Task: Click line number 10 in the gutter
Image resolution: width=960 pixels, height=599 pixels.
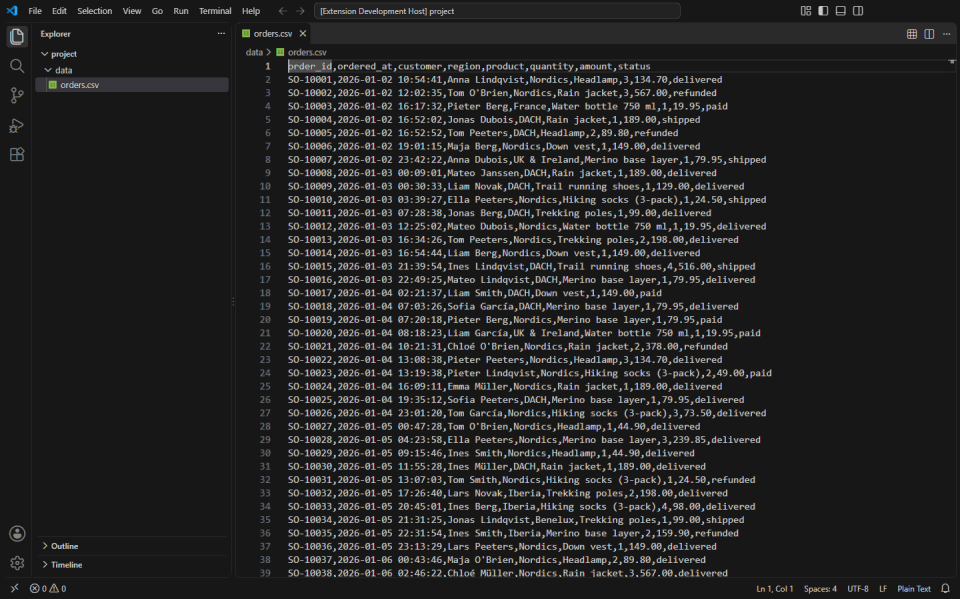Action: 264,186
